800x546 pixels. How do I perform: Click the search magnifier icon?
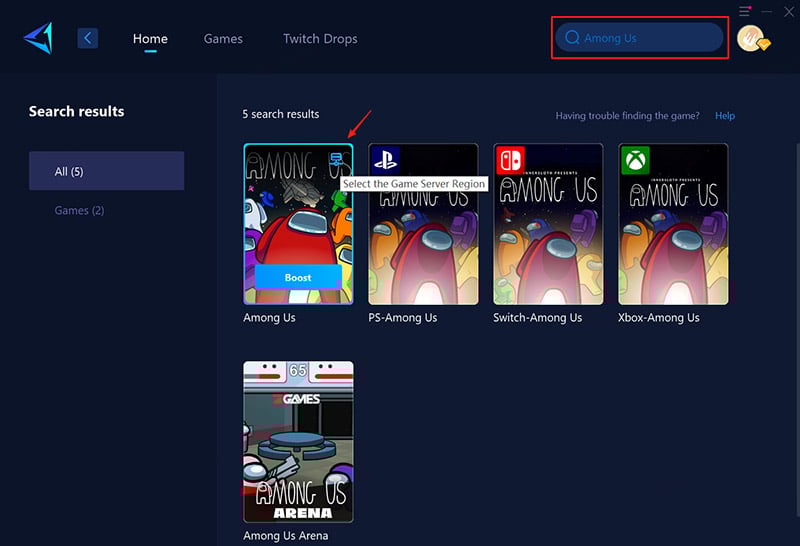tap(572, 38)
